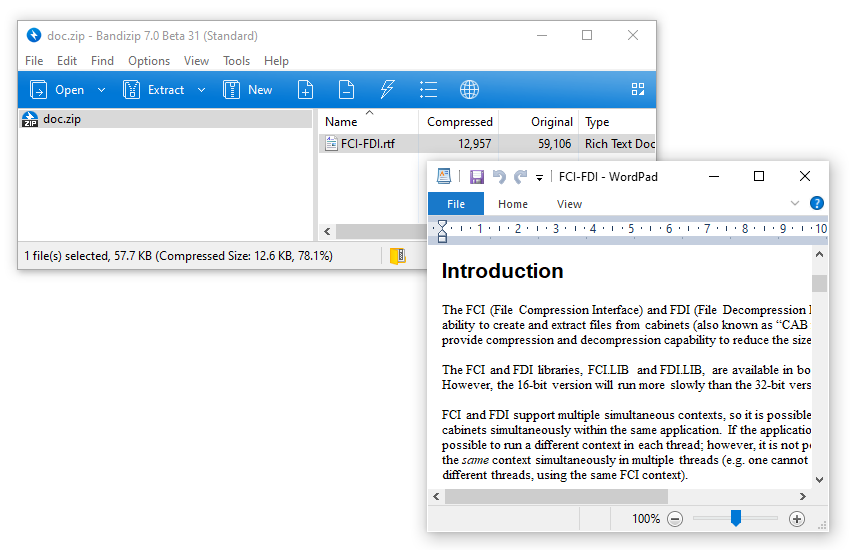Open WordPad Help via the question mark icon
This screenshot has width=850, height=550.
[x=817, y=203]
